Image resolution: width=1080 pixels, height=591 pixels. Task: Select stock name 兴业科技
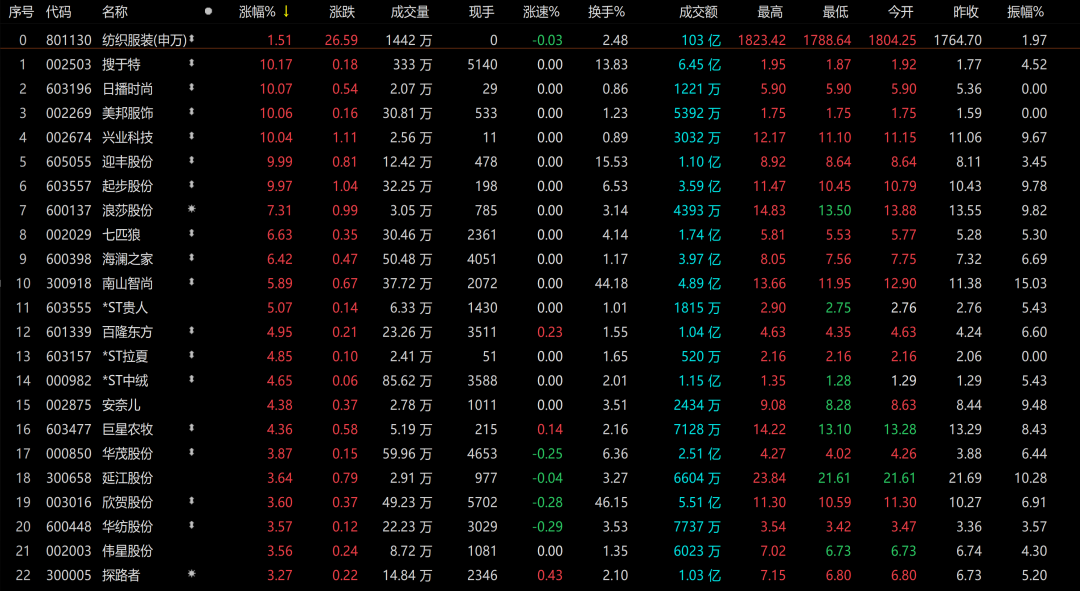tap(127, 138)
